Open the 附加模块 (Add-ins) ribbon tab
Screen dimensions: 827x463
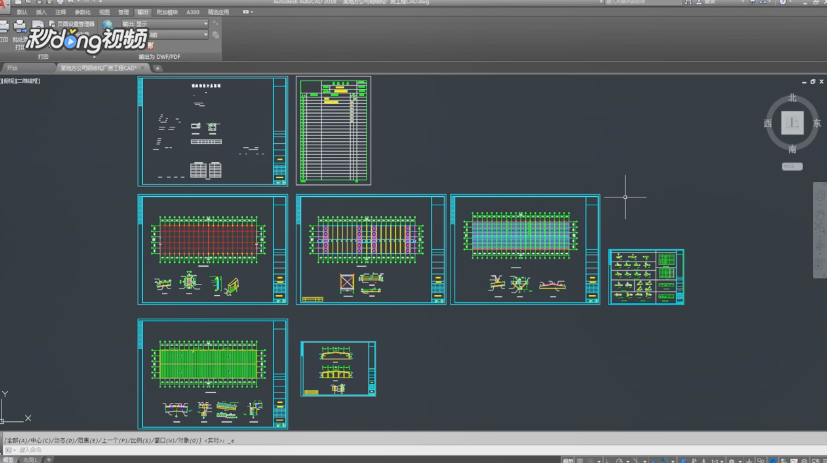click(x=167, y=12)
